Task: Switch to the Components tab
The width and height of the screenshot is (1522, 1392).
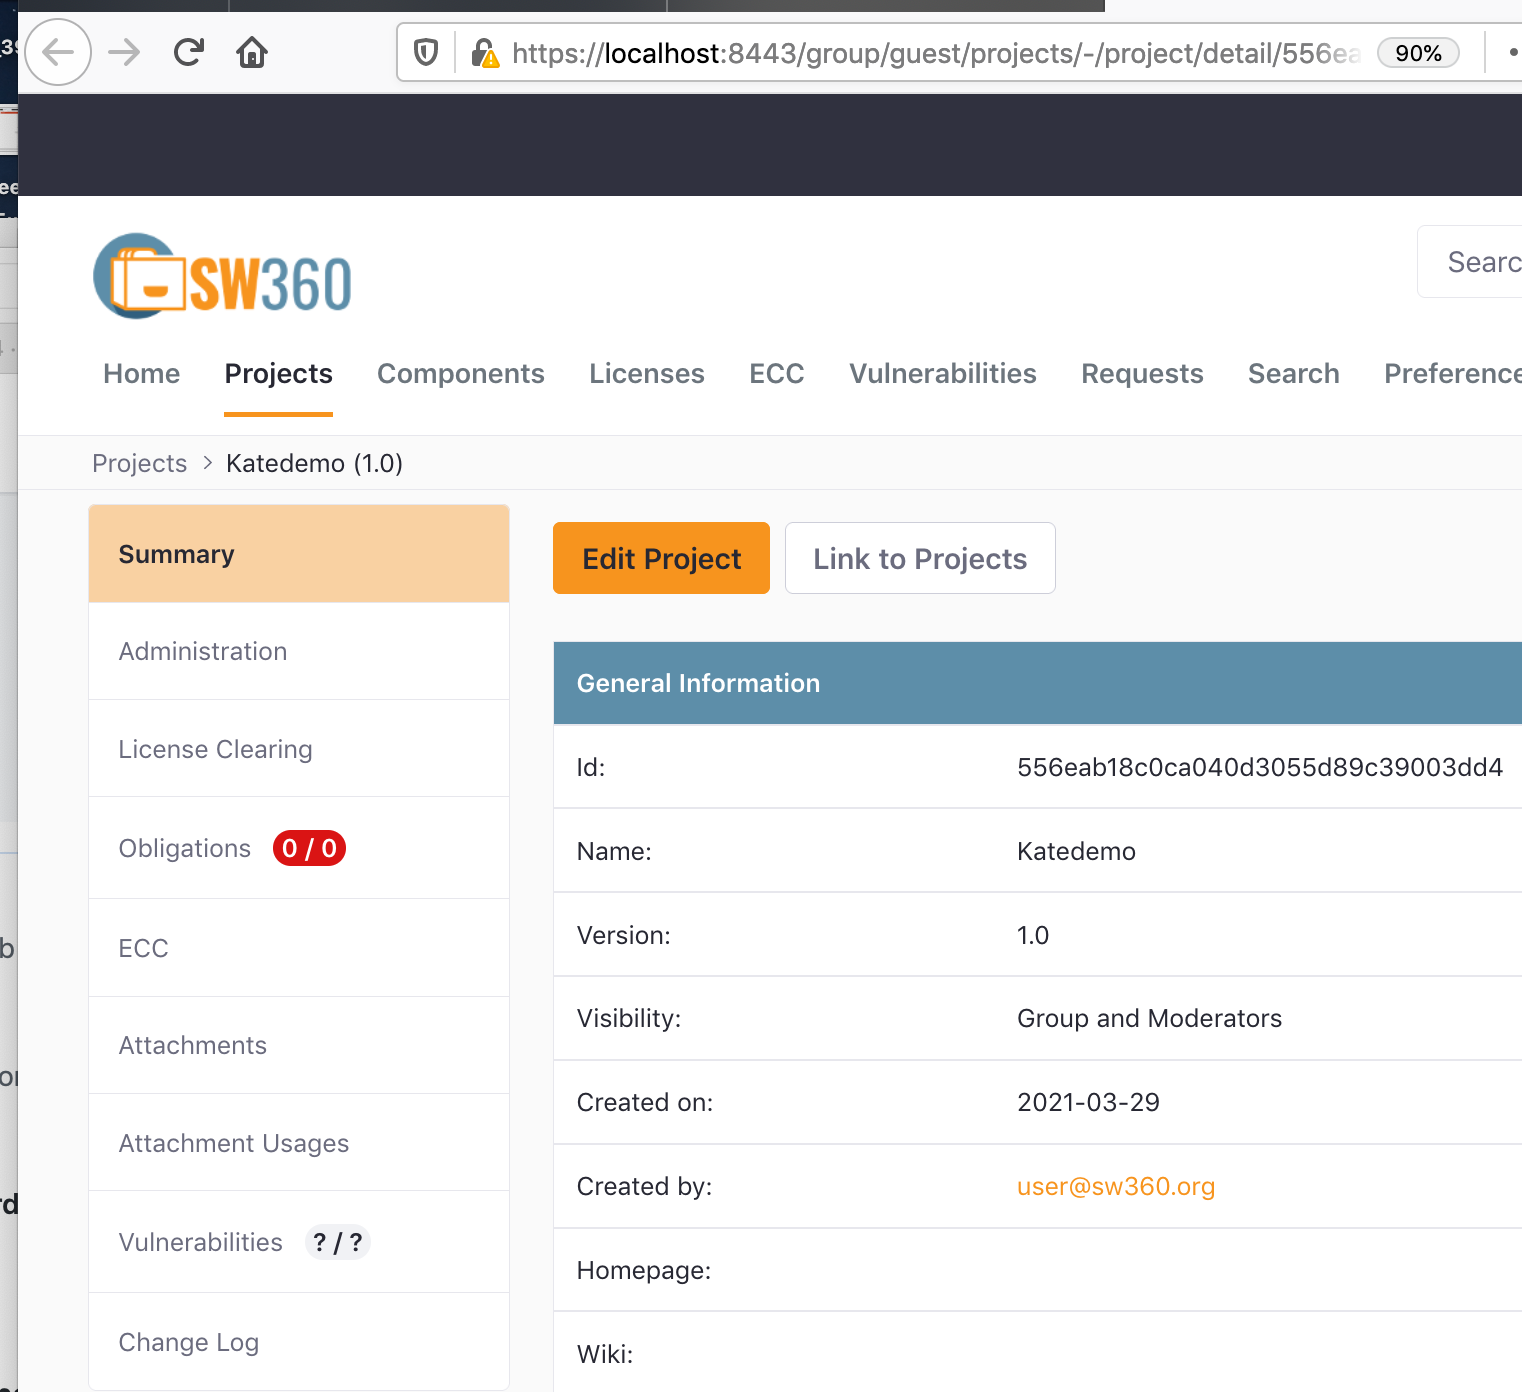Action: pyautogui.click(x=460, y=374)
